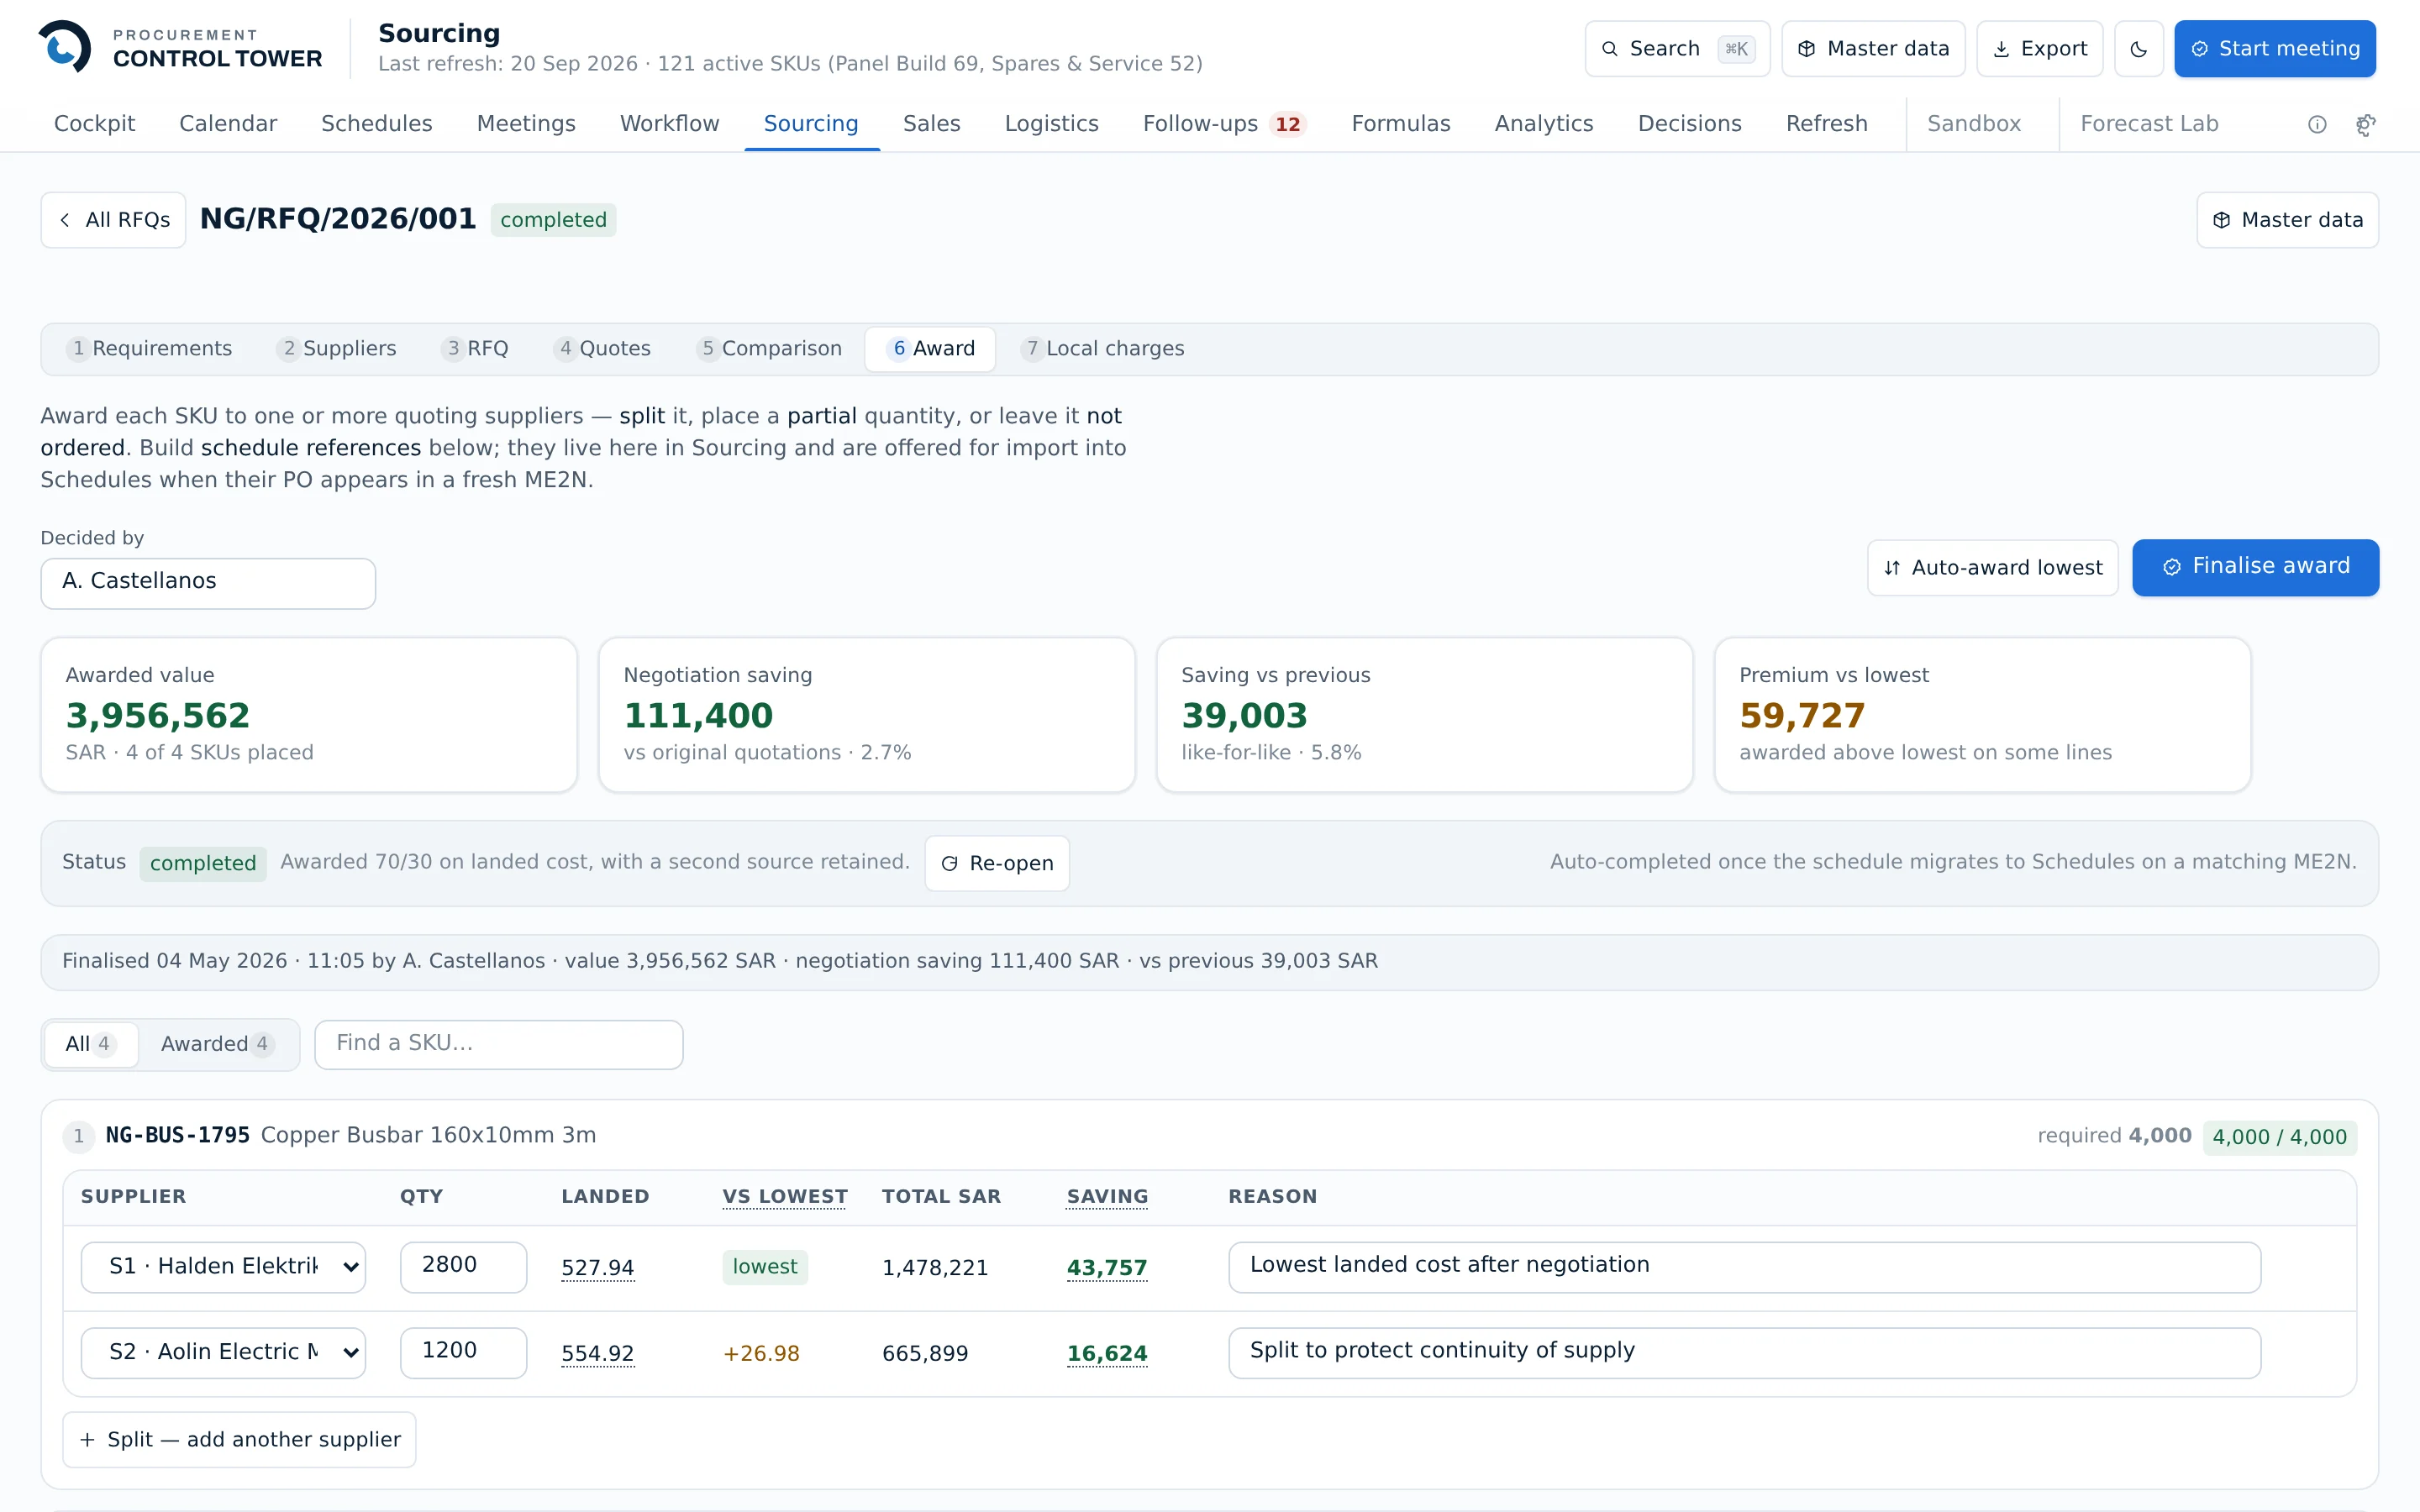Open the Refresh tab
This screenshot has width=2420, height=1512.
[1826, 124]
